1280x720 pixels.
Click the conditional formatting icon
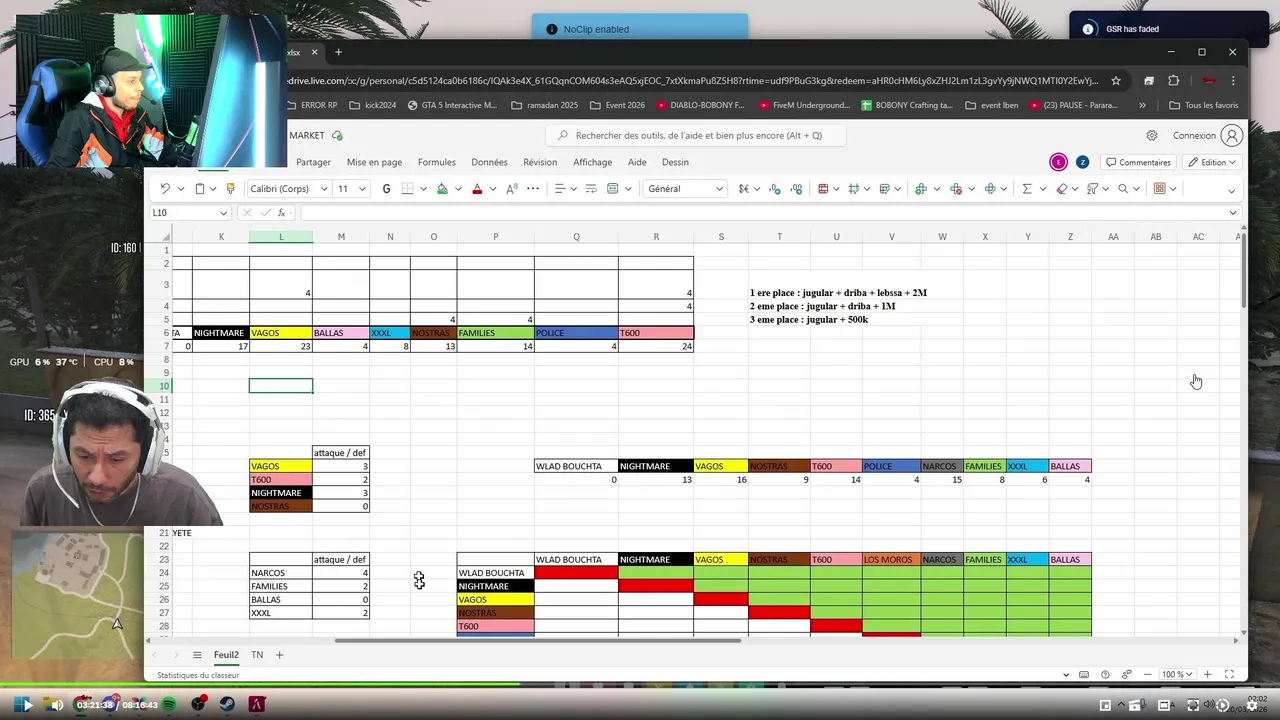(823, 189)
